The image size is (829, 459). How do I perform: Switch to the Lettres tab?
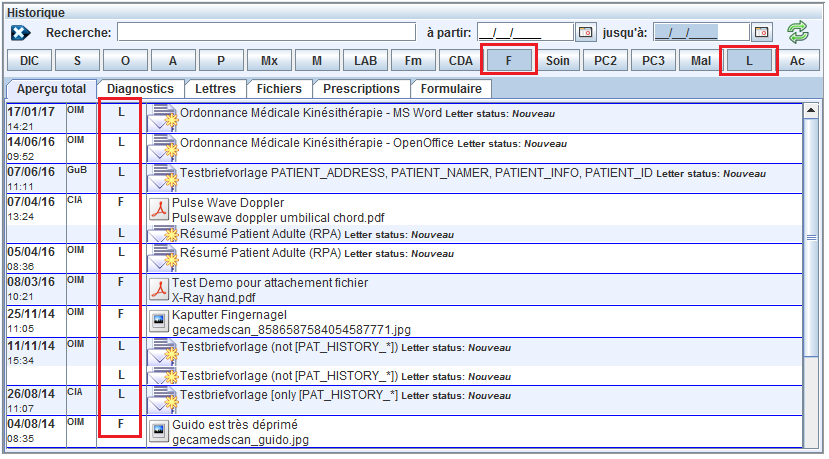point(215,89)
